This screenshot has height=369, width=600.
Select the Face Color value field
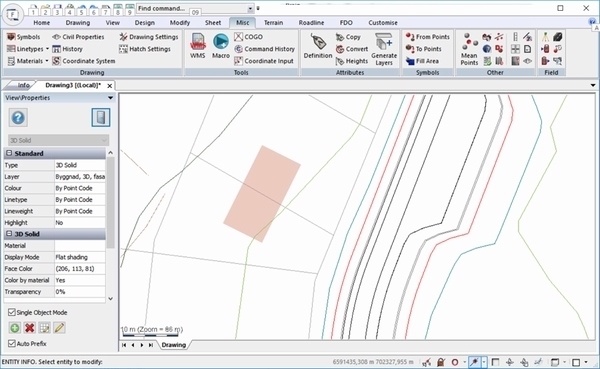(x=80, y=269)
